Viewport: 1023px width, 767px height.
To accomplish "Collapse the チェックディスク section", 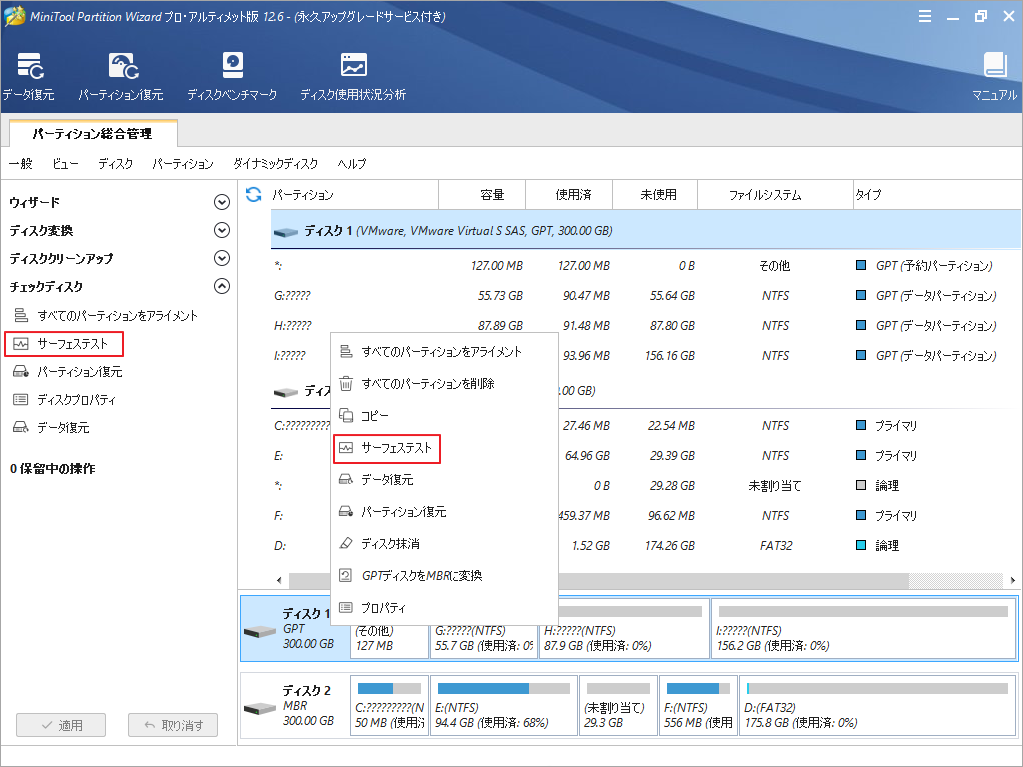I will (x=221, y=286).
